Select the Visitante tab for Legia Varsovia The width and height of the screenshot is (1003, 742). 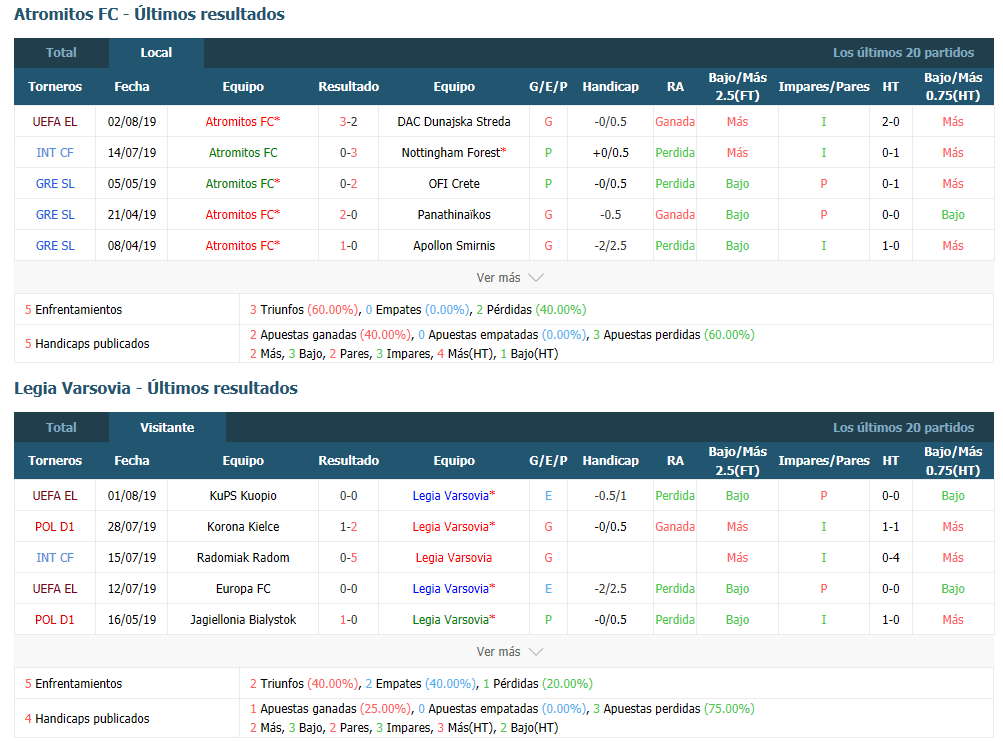[167, 427]
